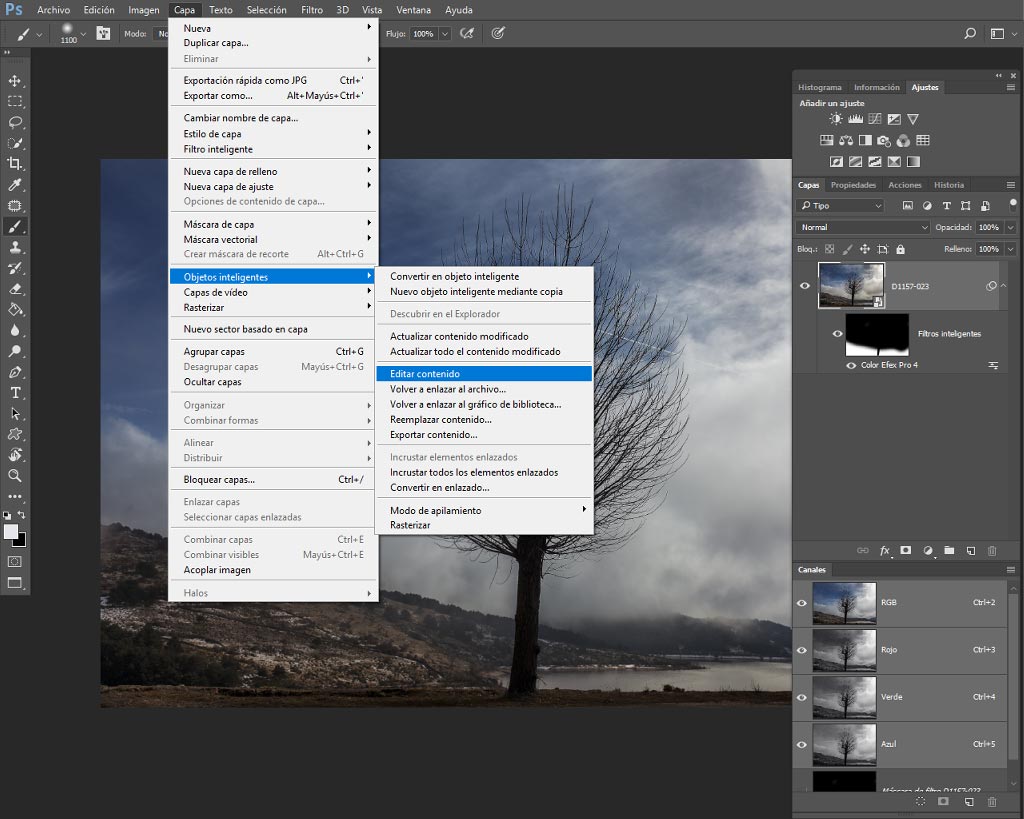Open the brush preset picker arrow

click(x=83, y=34)
